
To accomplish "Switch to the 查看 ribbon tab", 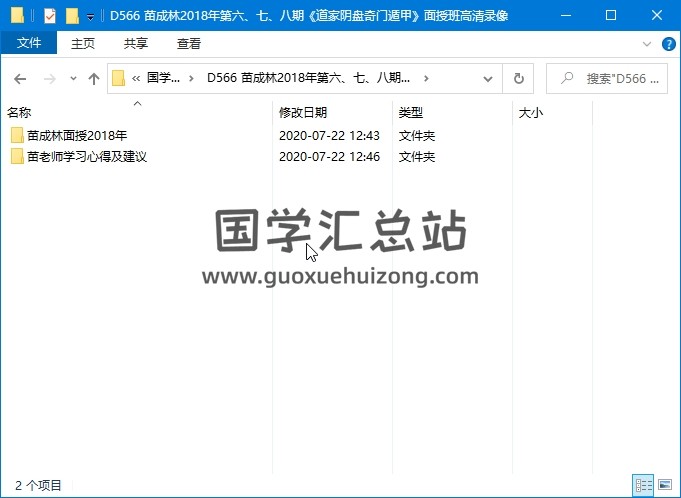I will [188, 43].
